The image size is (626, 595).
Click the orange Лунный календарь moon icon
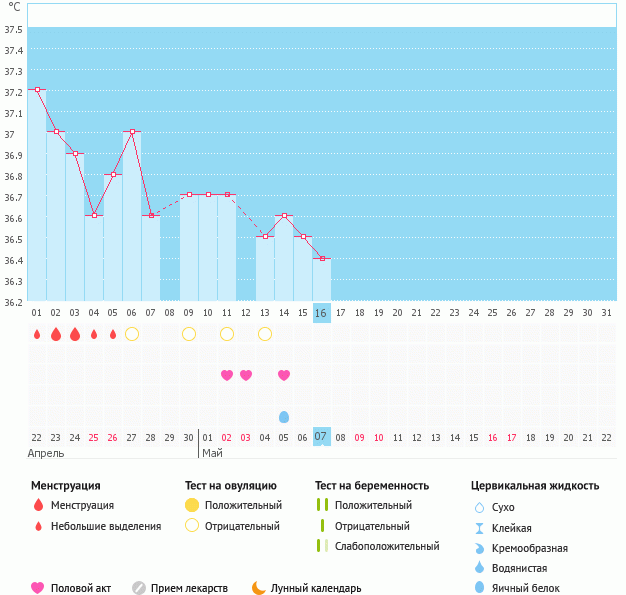tap(259, 588)
